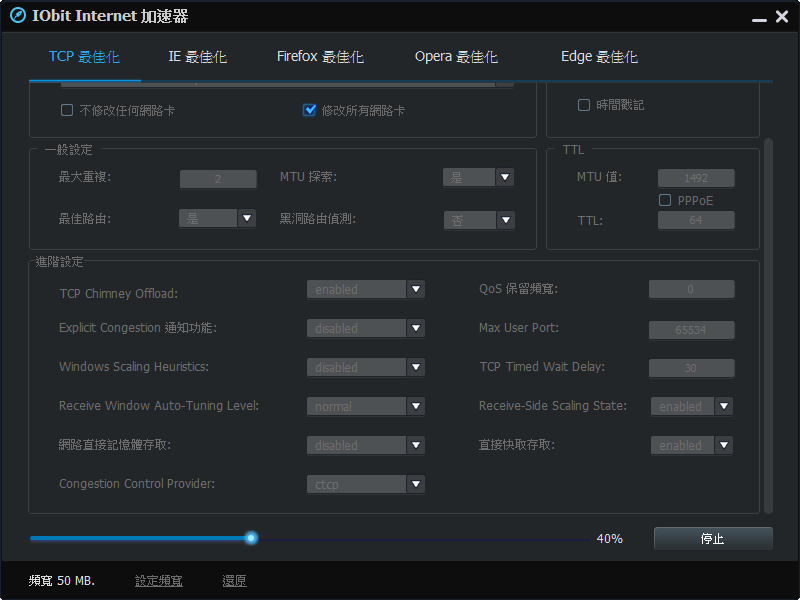Minimize the IObit Internet window

coord(758,17)
